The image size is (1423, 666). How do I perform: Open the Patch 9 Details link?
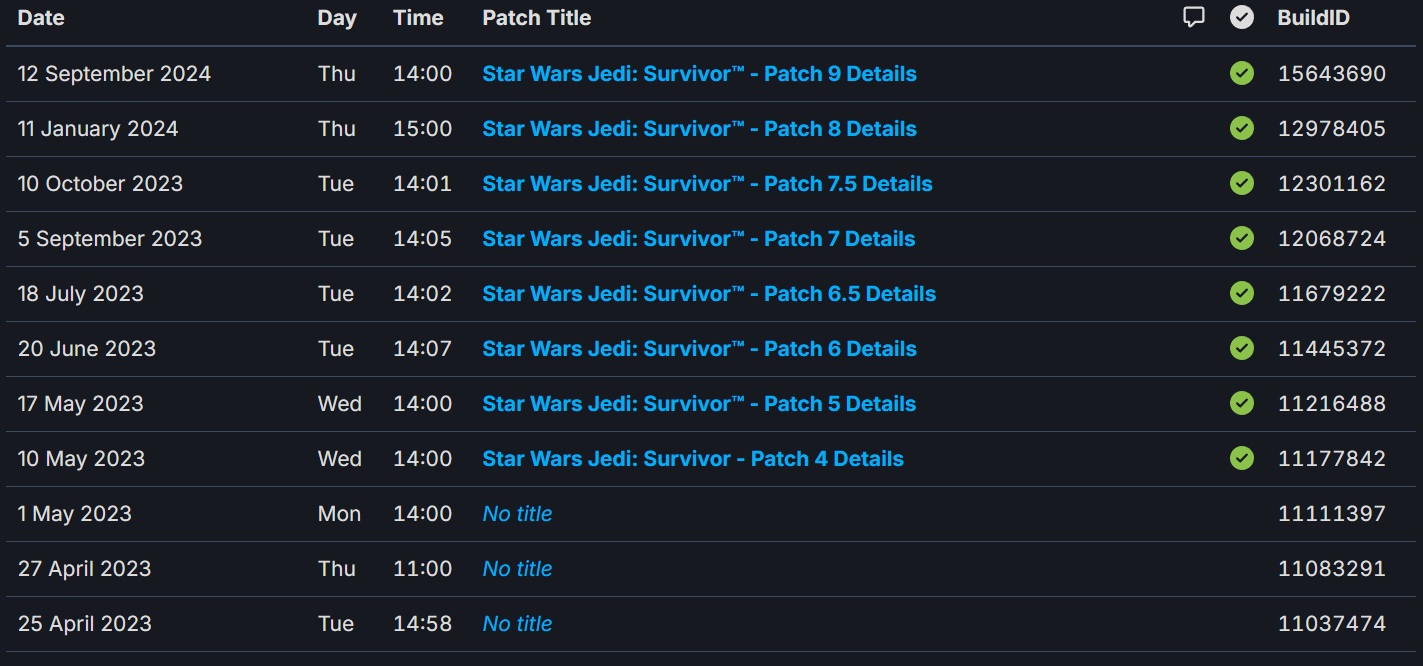point(699,74)
